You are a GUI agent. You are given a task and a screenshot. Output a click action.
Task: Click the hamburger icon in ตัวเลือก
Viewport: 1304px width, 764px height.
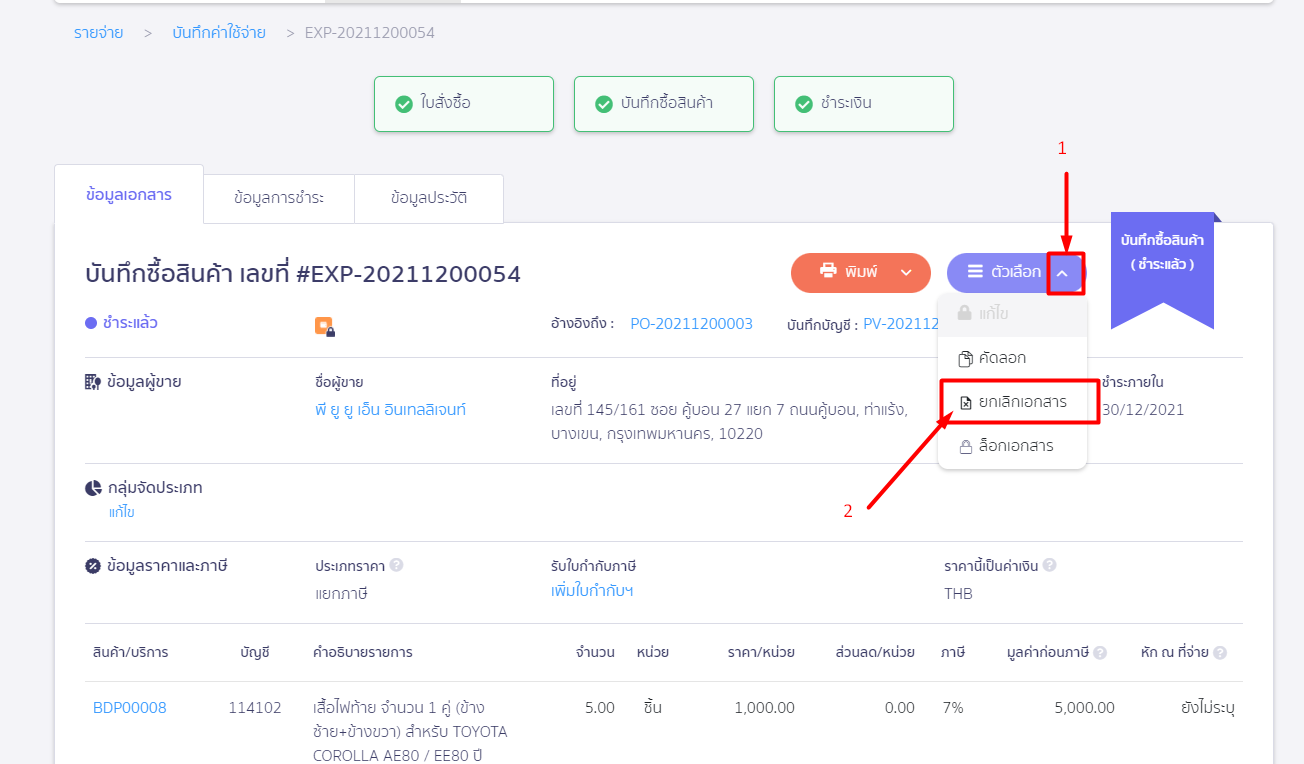tap(974, 272)
